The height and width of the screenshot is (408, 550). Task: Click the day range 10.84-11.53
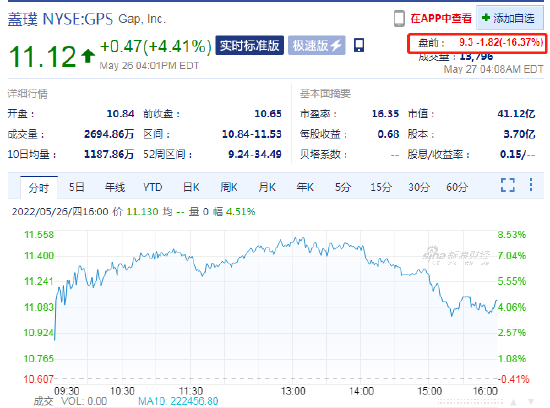[251, 134]
